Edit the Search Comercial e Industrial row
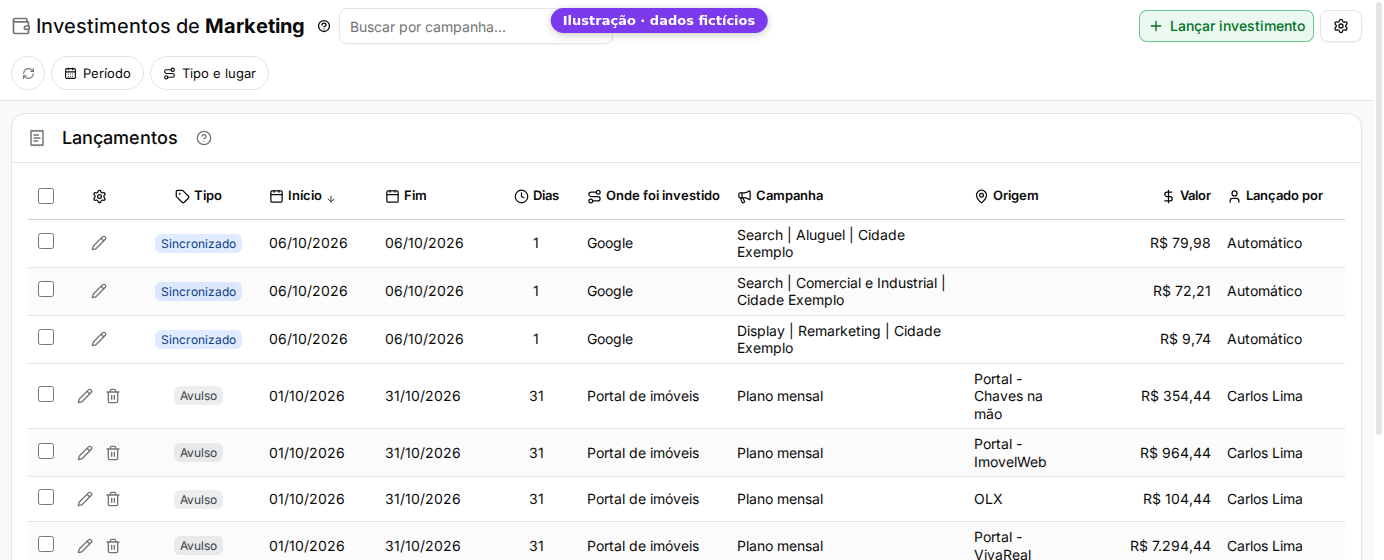The image size is (1384, 560). [x=99, y=291]
